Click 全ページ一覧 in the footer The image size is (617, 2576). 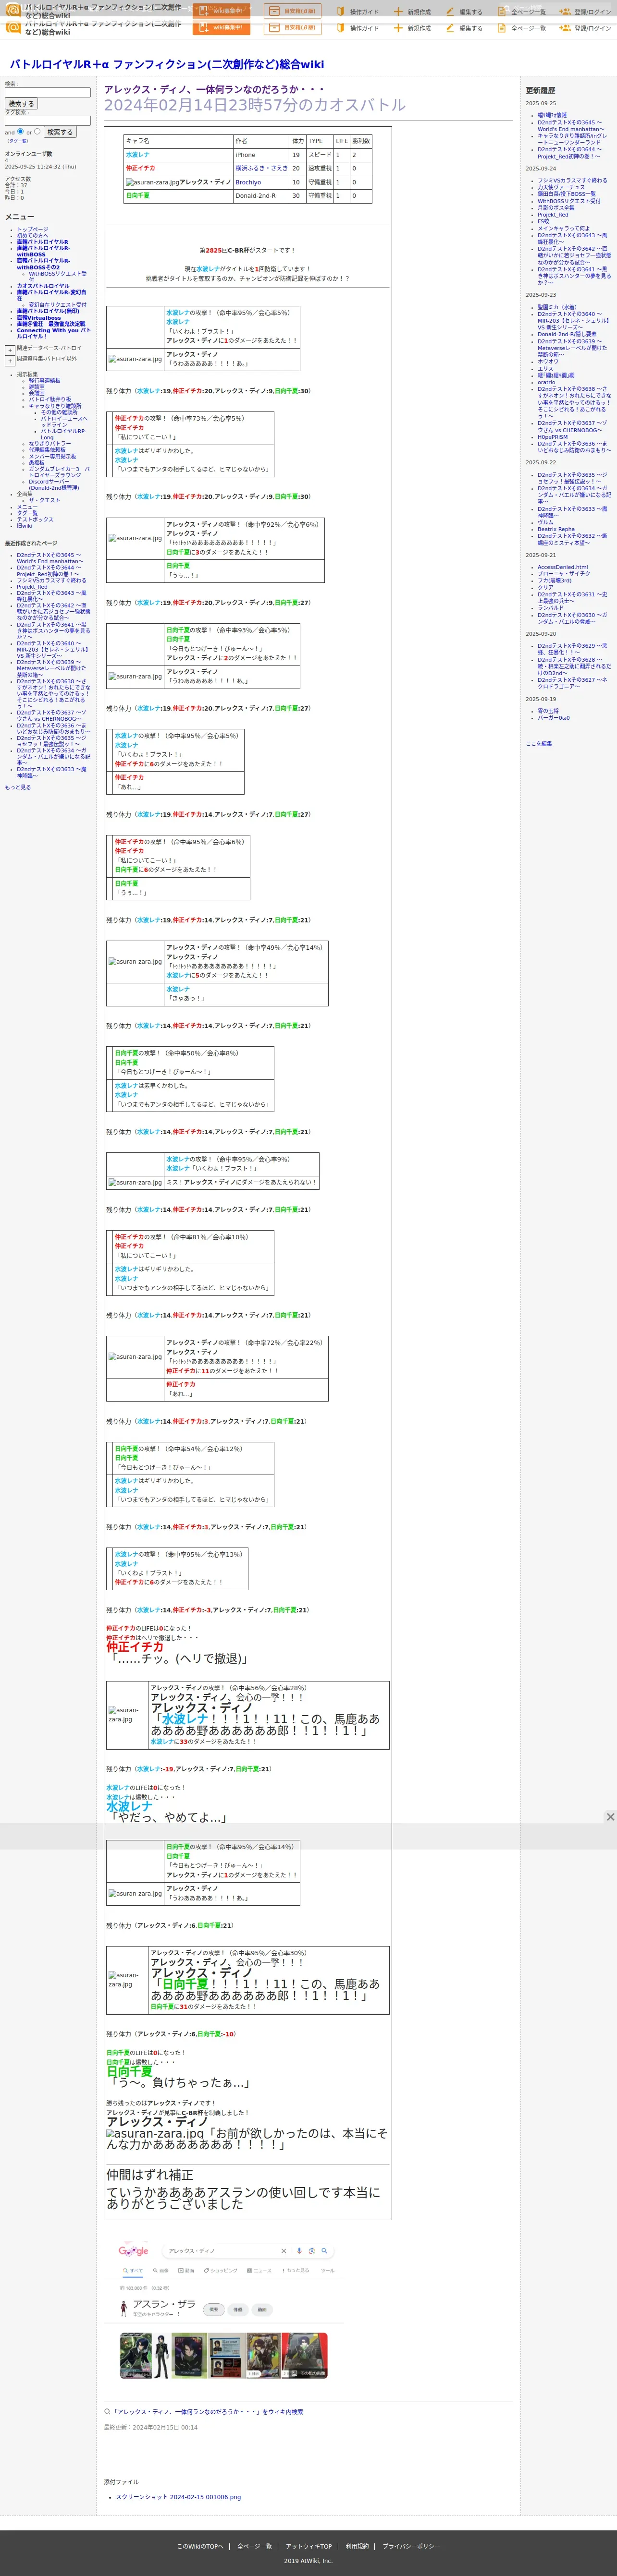254,2546
